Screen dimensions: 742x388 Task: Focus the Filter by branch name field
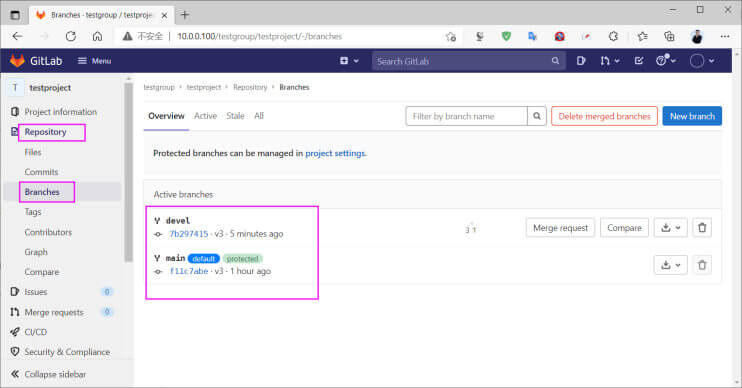pos(466,116)
